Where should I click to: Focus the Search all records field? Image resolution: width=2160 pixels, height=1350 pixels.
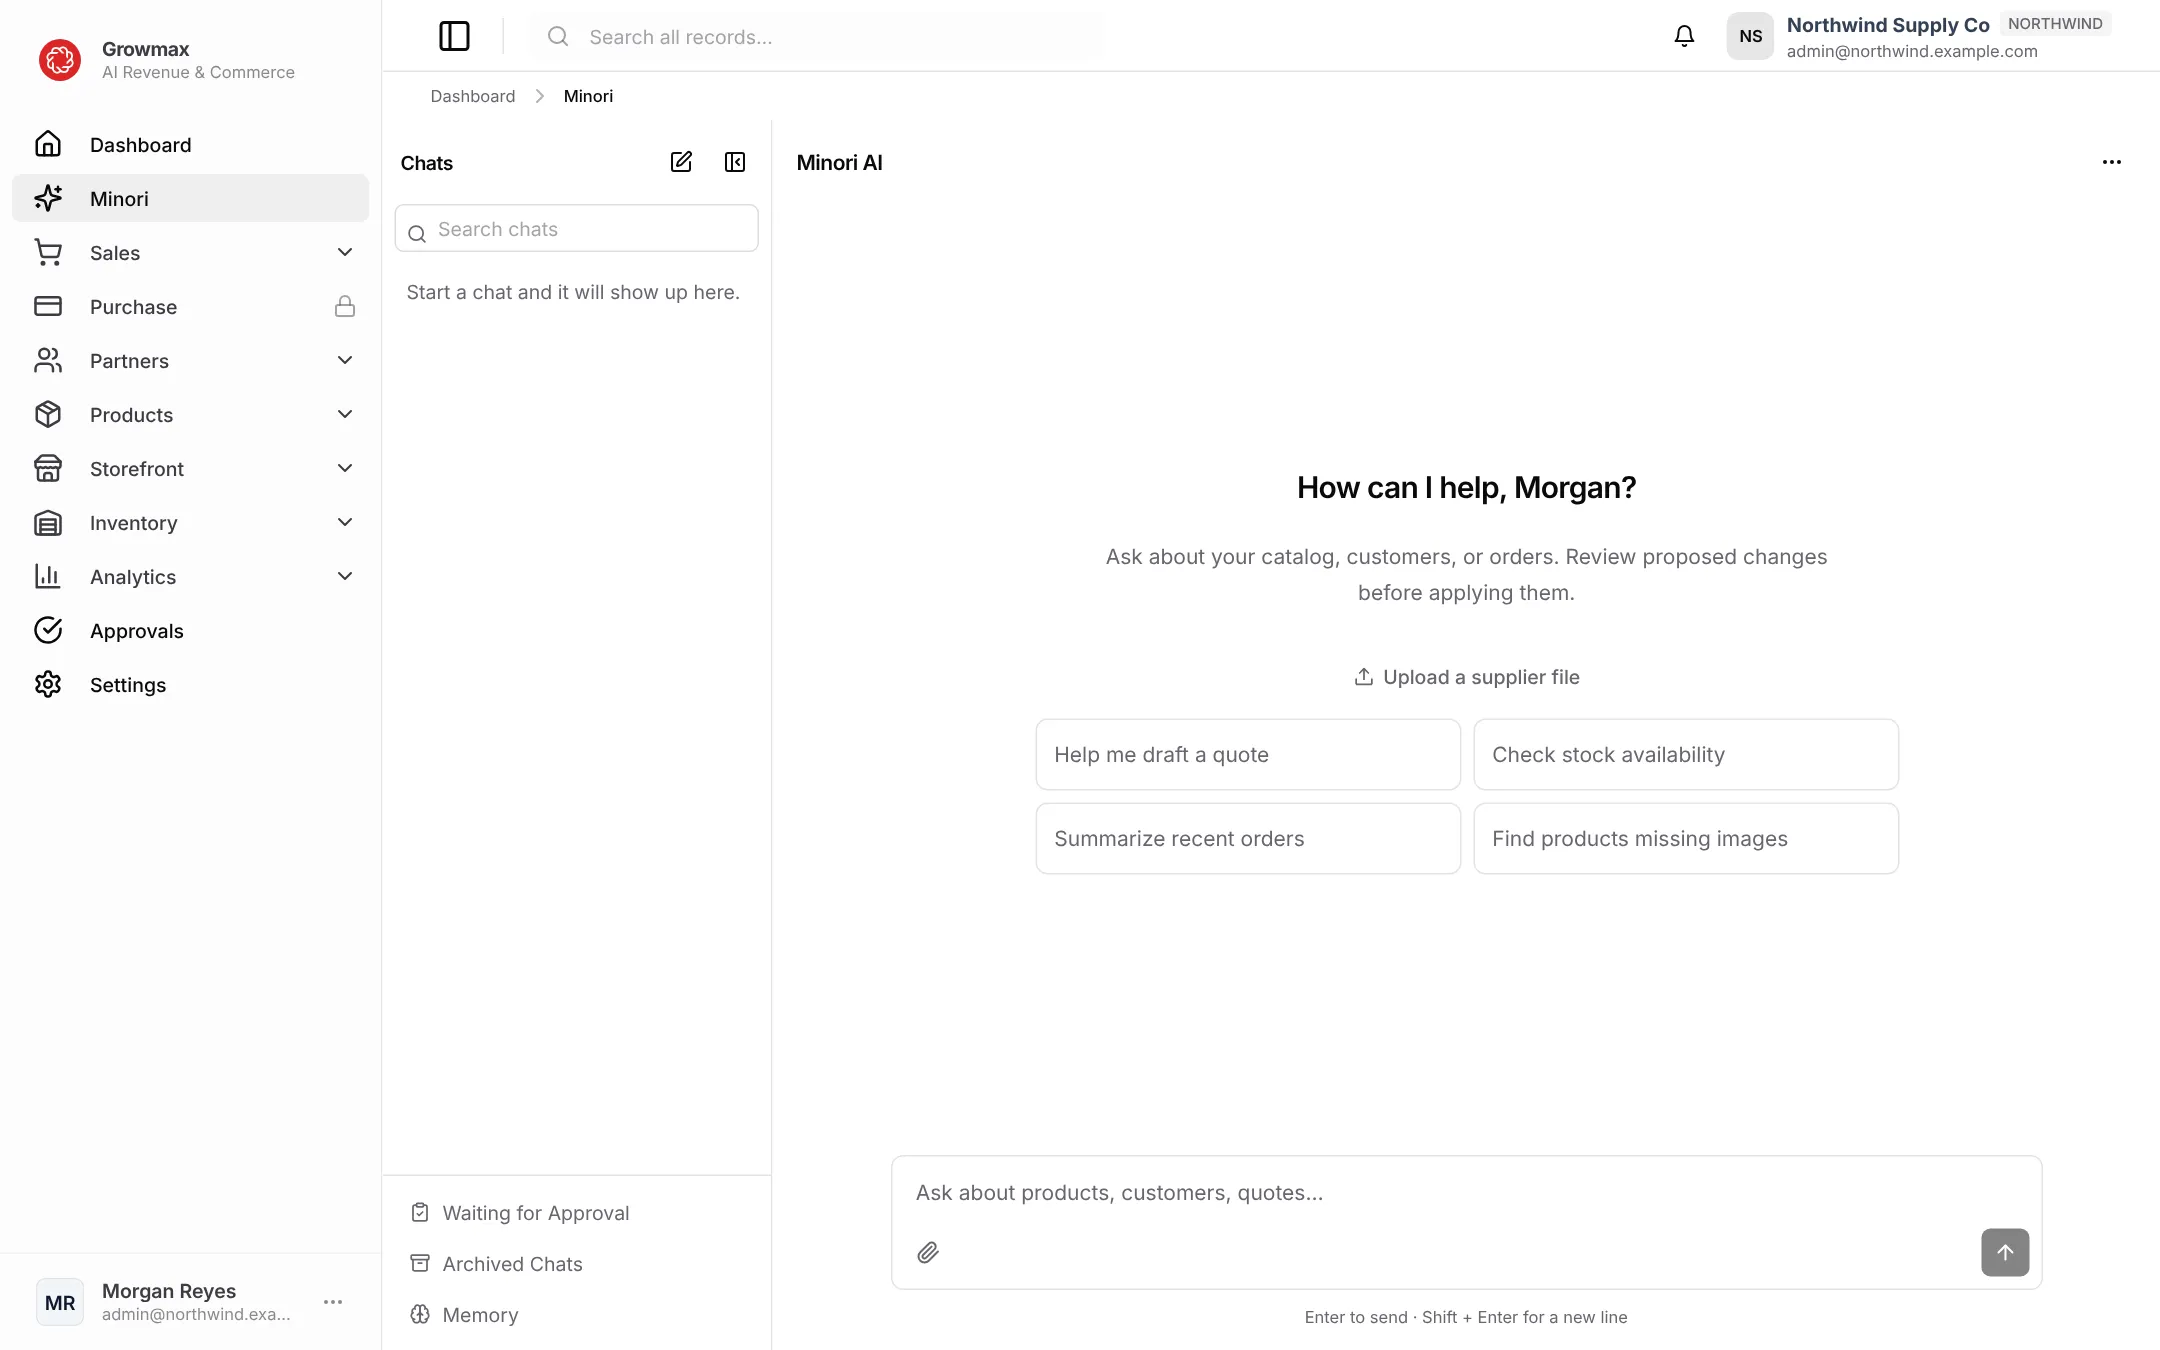(816, 36)
